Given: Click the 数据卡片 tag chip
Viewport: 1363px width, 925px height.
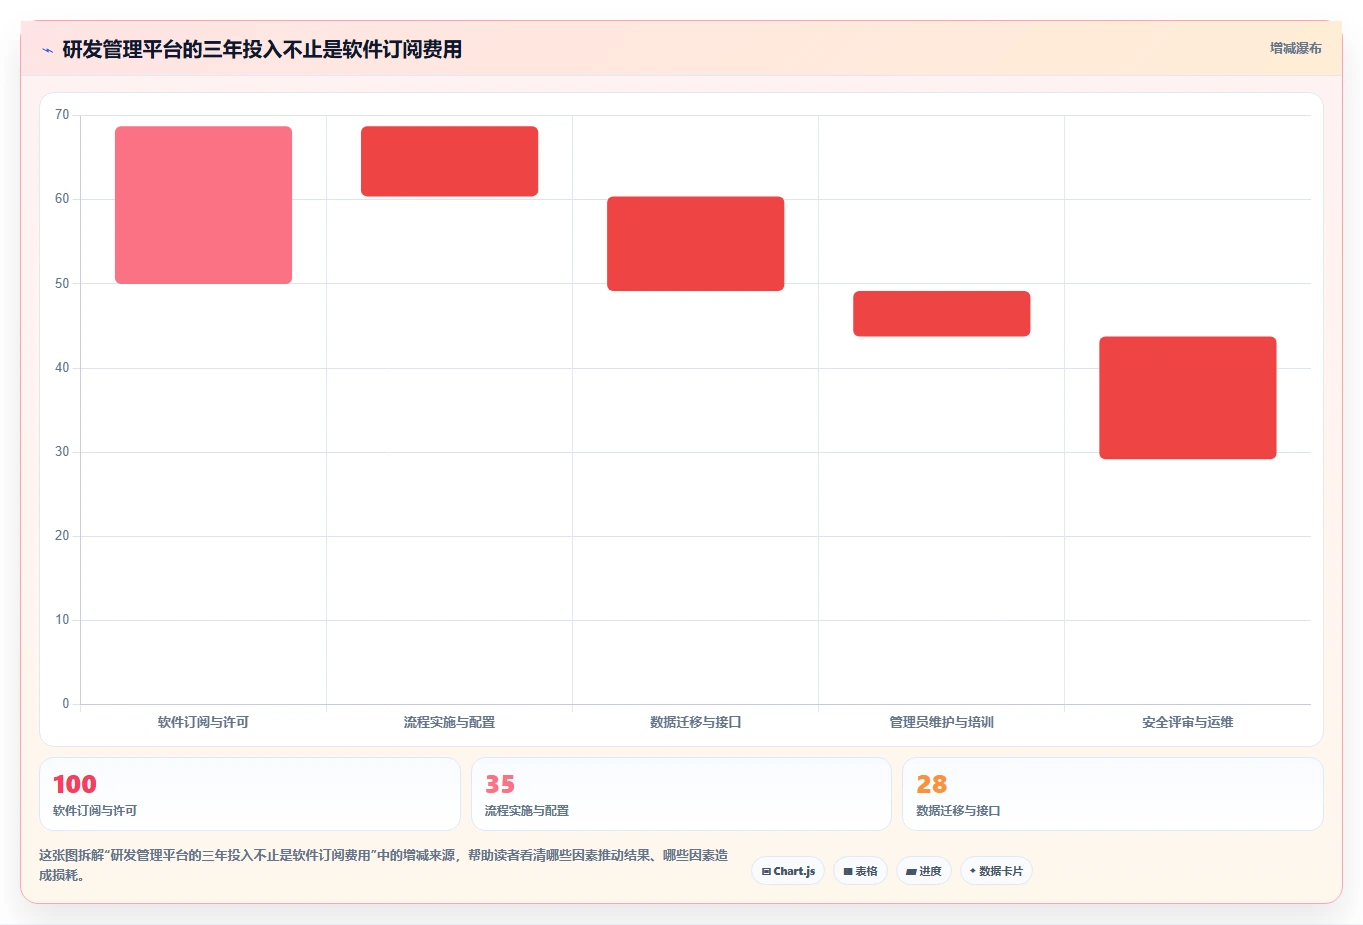Looking at the screenshot, I should coord(996,871).
